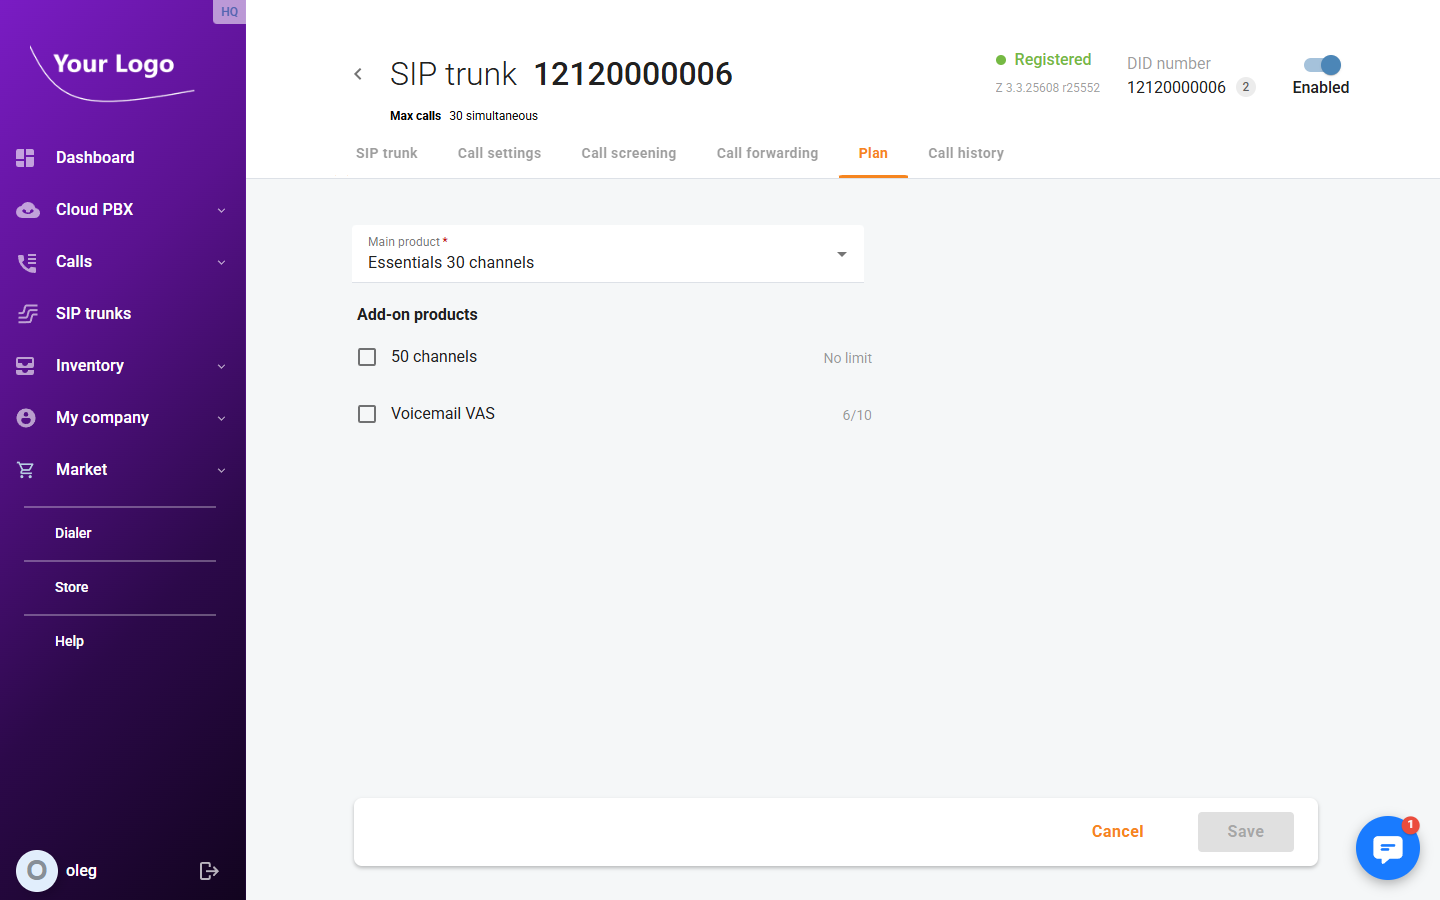Viewport: 1440px width, 900px height.
Task: Click the Calls phone icon
Action: [x=27, y=262]
